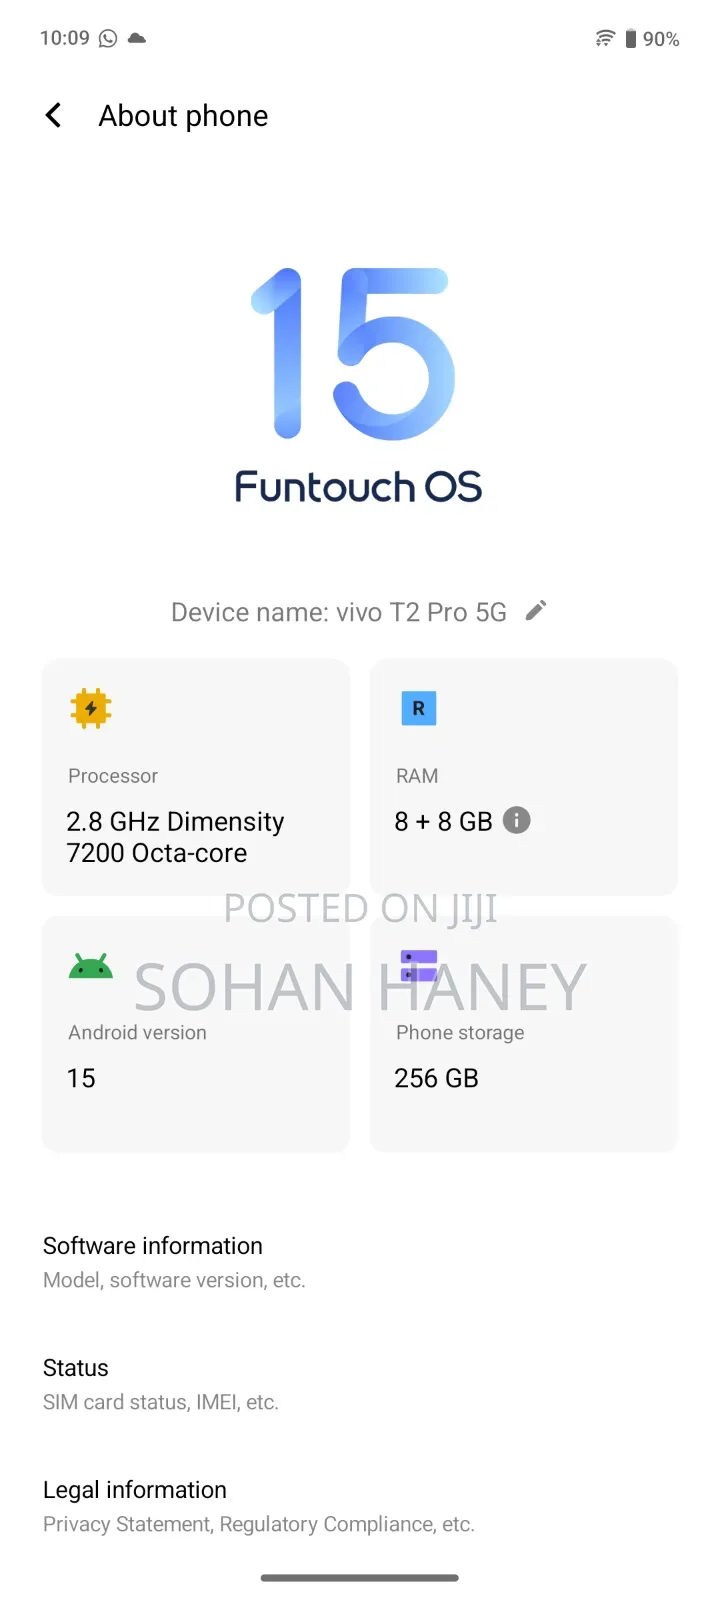Tap the battery icon showing 90%
The image size is (720, 1600).
click(x=632, y=38)
